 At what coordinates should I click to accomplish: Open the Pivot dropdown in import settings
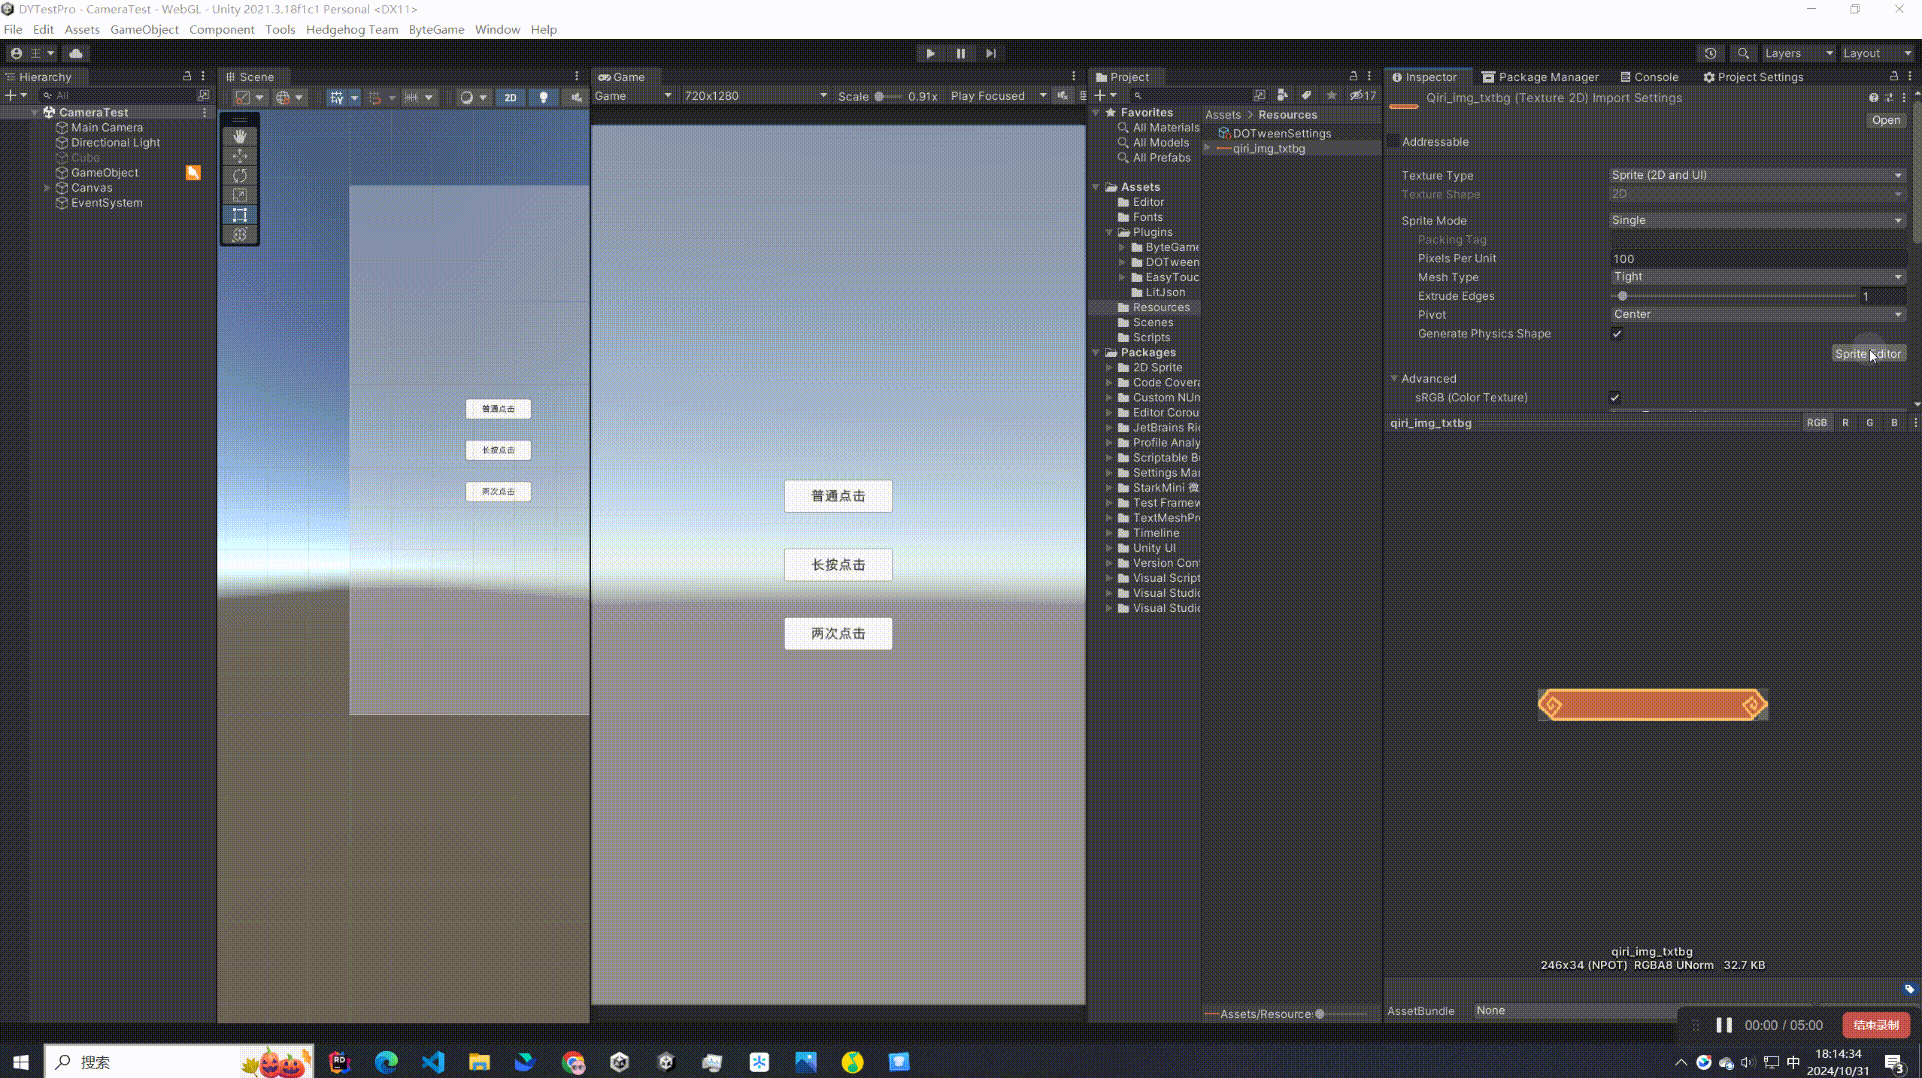click(1757, 314)
